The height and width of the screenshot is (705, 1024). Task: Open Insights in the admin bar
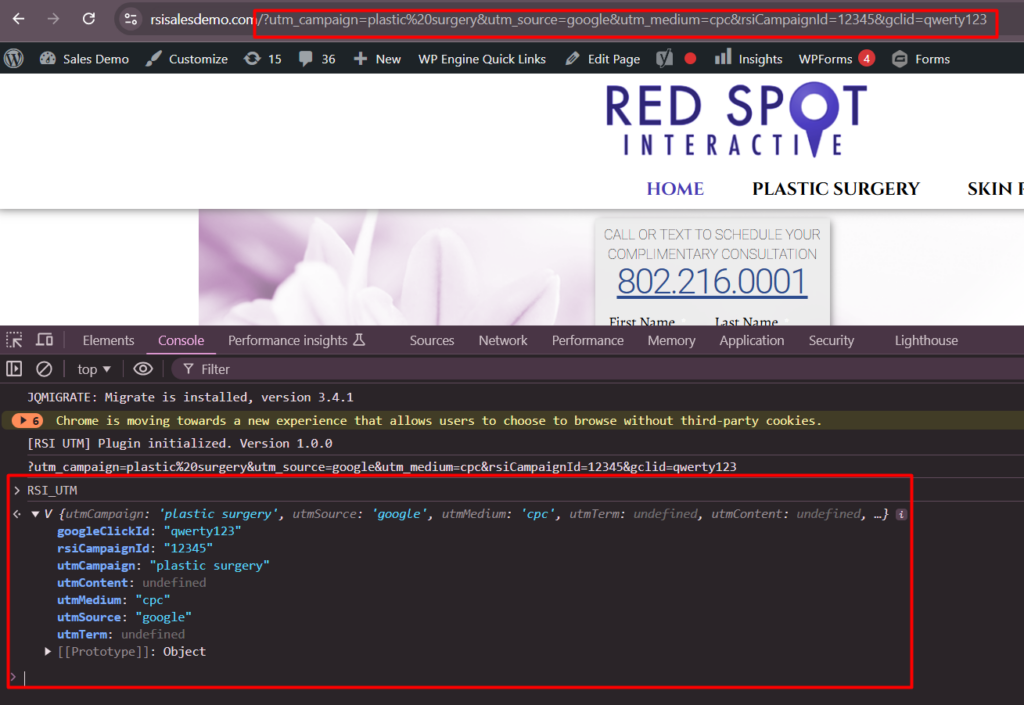click(x=748, y=59)
